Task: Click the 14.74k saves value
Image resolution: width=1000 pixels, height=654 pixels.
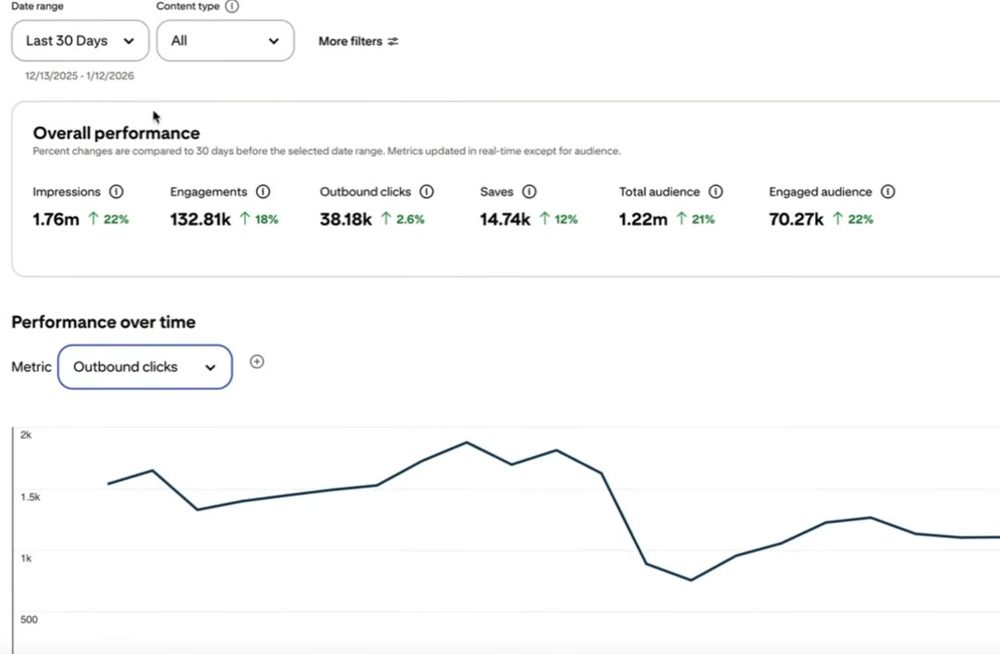Action: pos(505,219)
